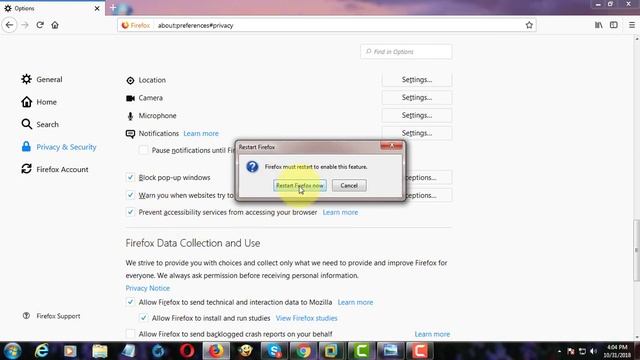The width and height of the screenshot is (640, 360).
Task: Click Restart Firefox now button
Action: [x=300, y=185]
